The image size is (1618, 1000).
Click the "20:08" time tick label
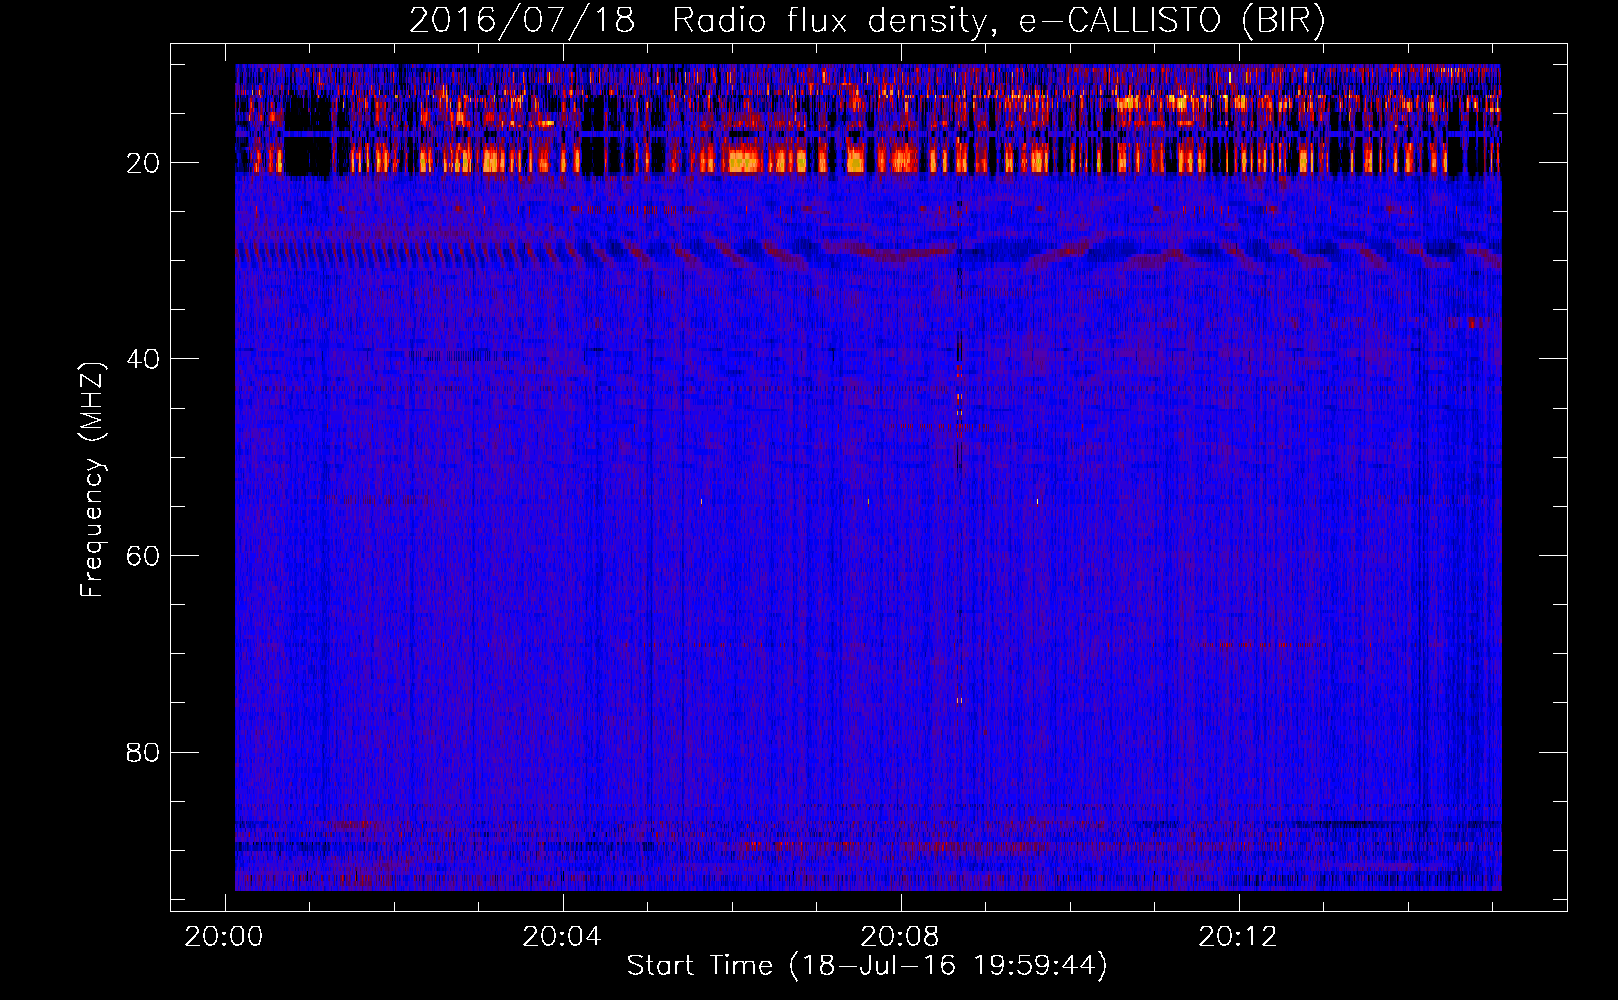point(900,937)
